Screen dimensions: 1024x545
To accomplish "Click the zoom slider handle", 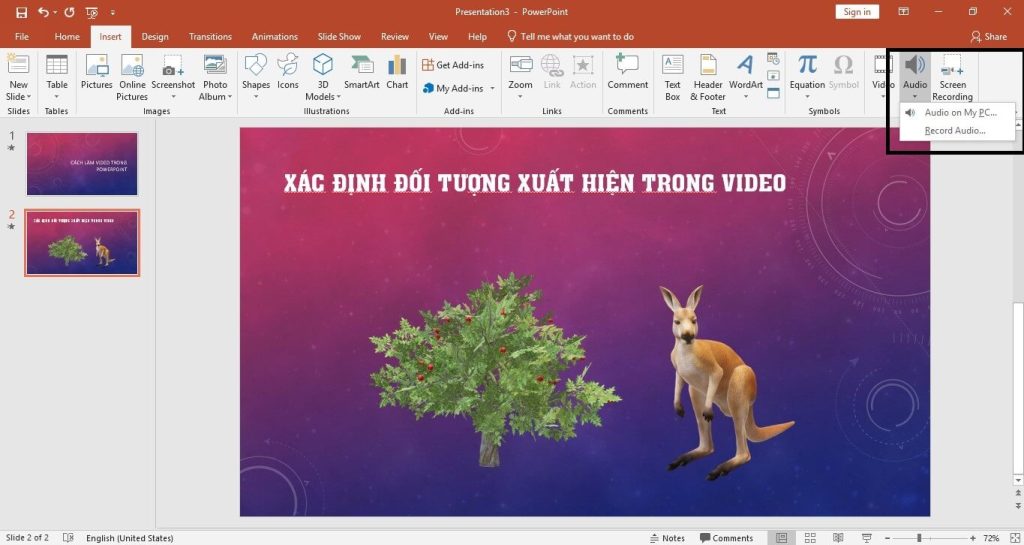I will point(919,538).
